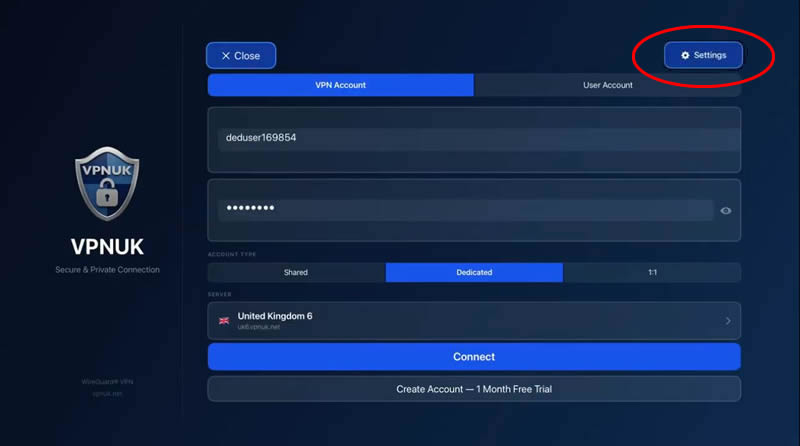Click the Secure & Private Connection tagline
Image resolution: width=800 pixels, height=446 pixels.
107,269
